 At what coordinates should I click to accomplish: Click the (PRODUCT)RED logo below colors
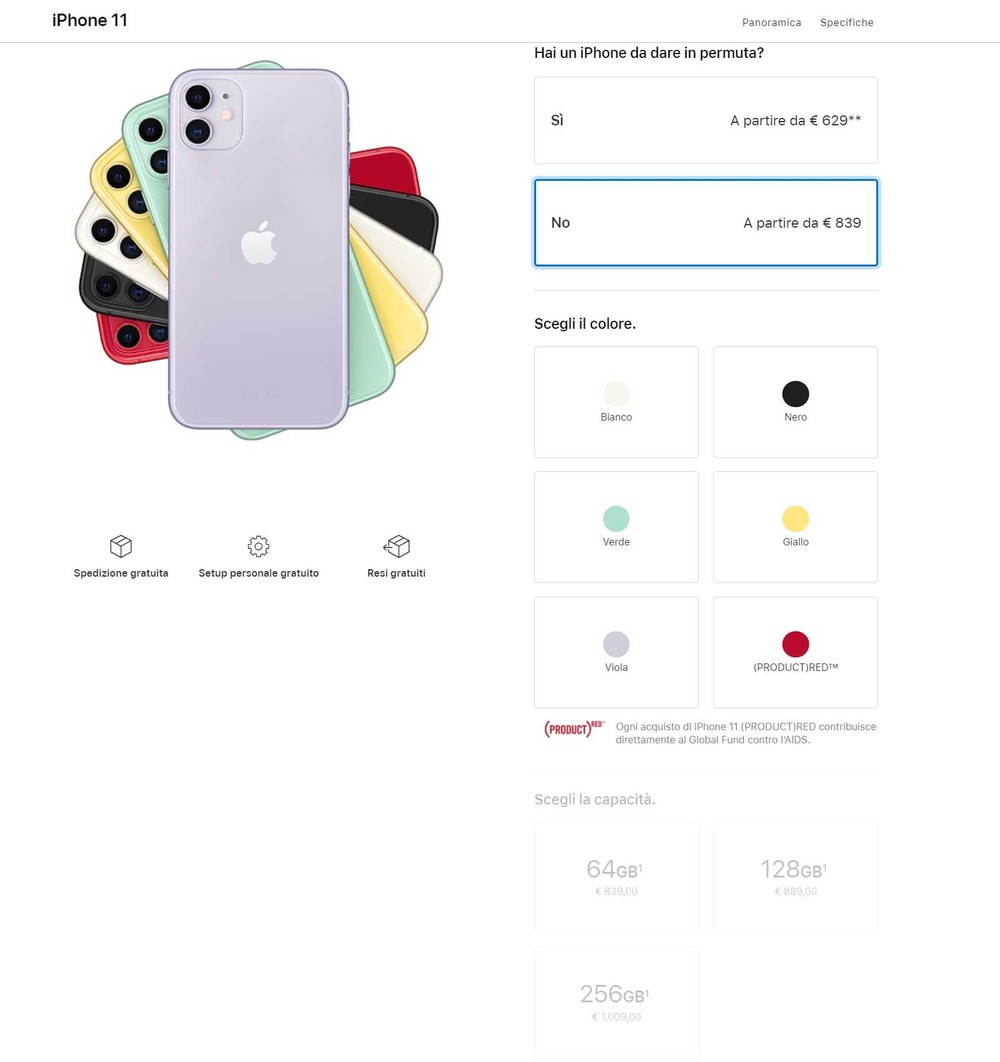[x=574, y=729]
